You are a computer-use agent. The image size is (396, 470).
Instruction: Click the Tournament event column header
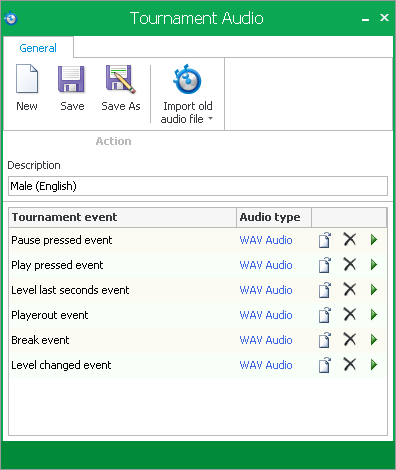pyautogui.click(x=123, y=217)
